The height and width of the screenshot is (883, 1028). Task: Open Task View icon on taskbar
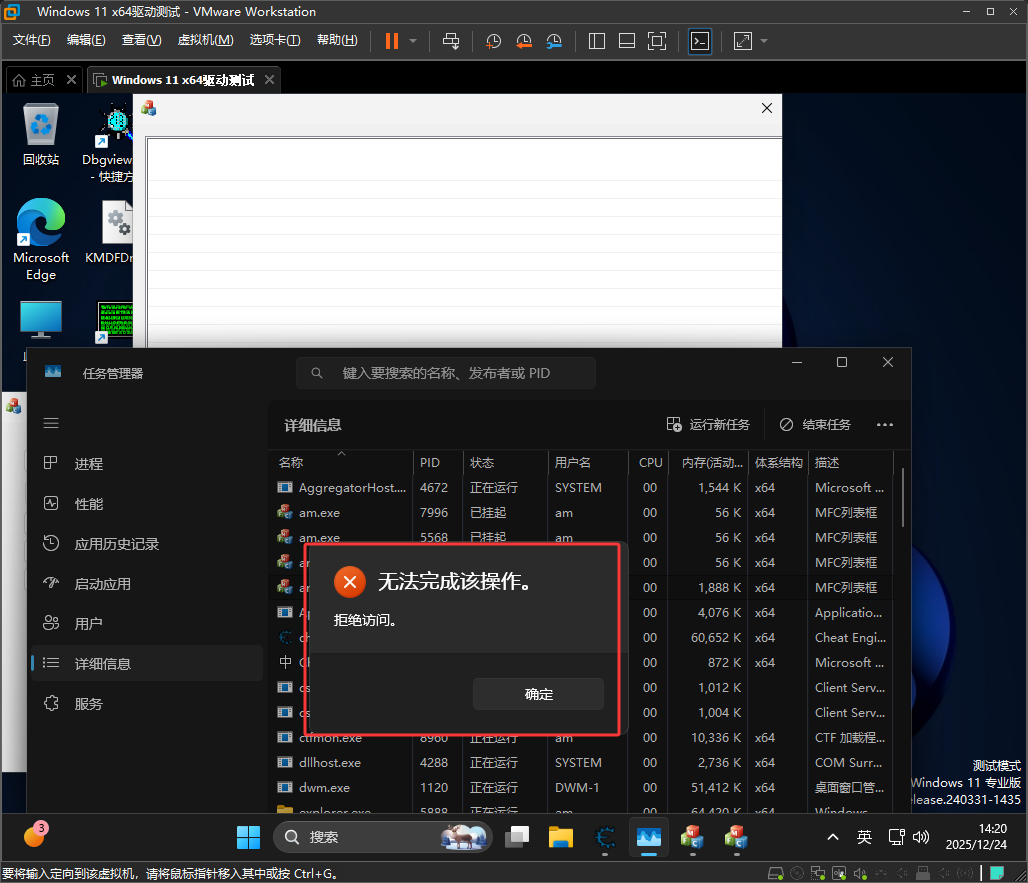(517, 837)
